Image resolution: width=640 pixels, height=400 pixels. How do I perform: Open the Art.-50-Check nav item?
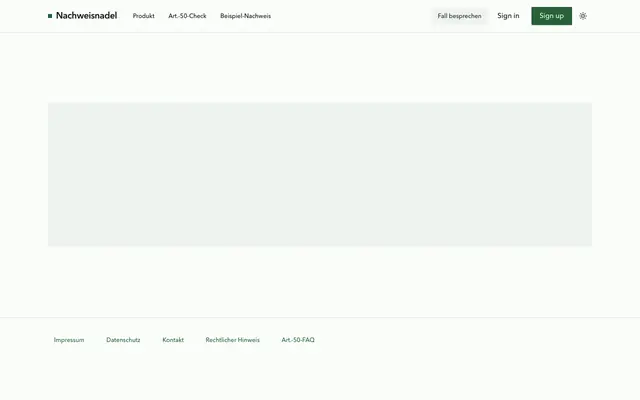187,16
